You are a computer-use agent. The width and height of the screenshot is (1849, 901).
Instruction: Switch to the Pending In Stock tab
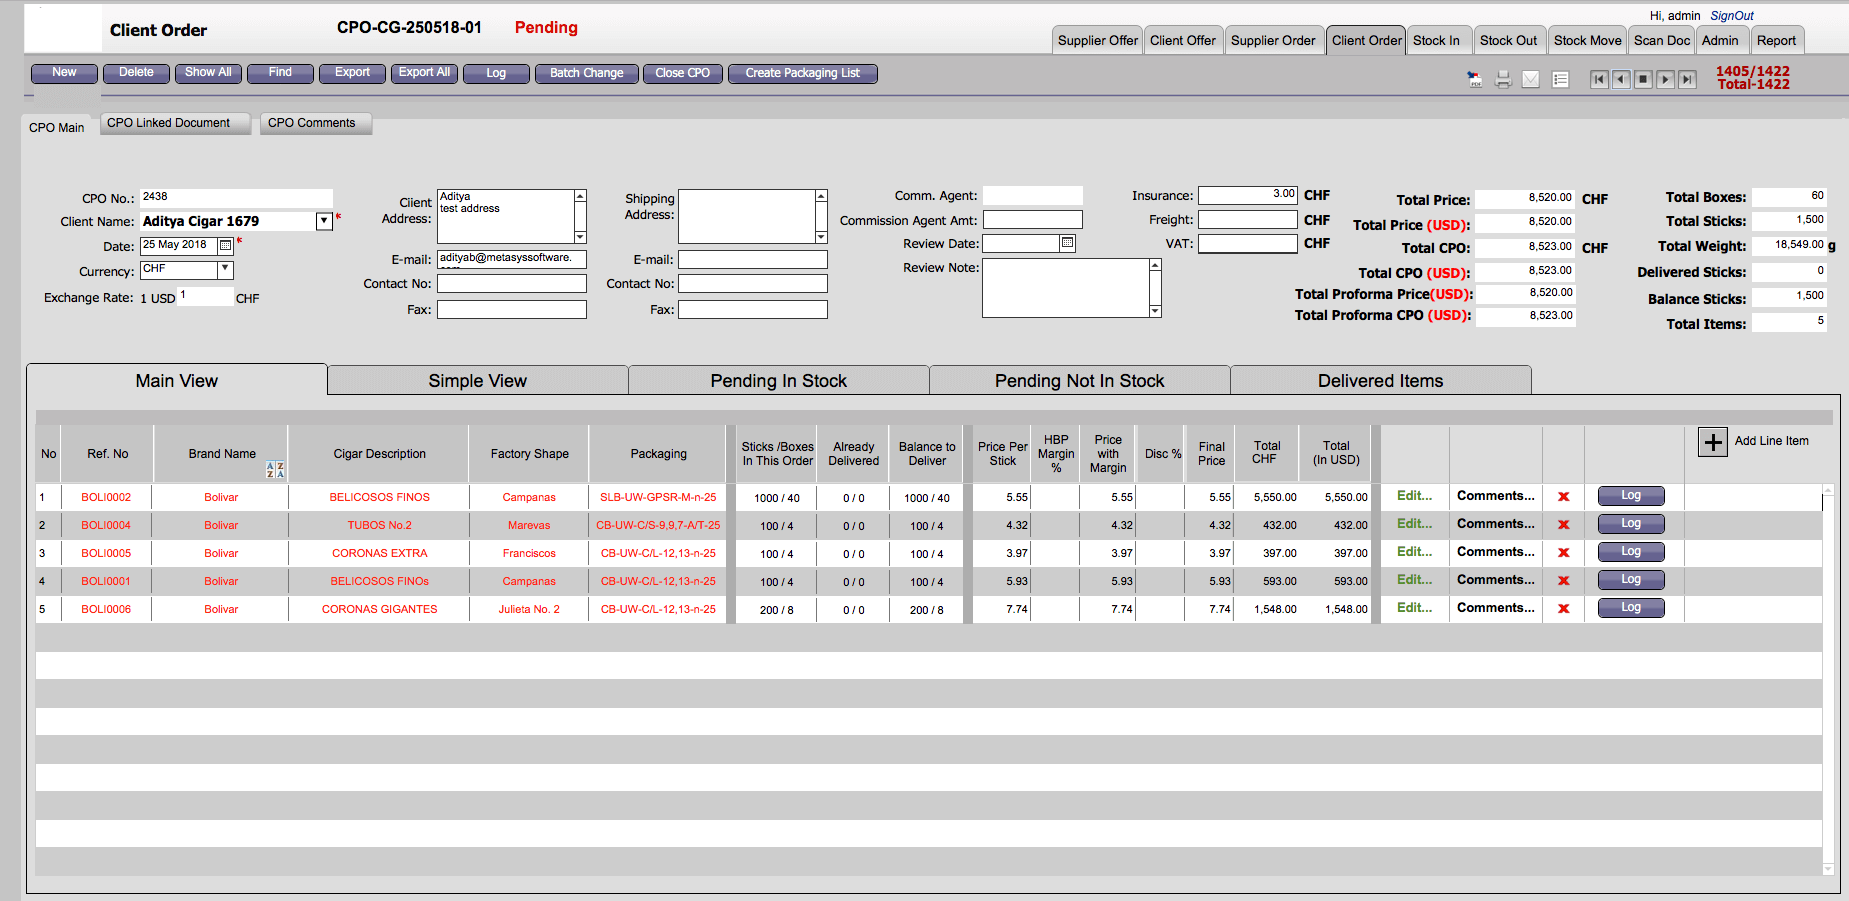pyautogui.click(x=778, y=381)
